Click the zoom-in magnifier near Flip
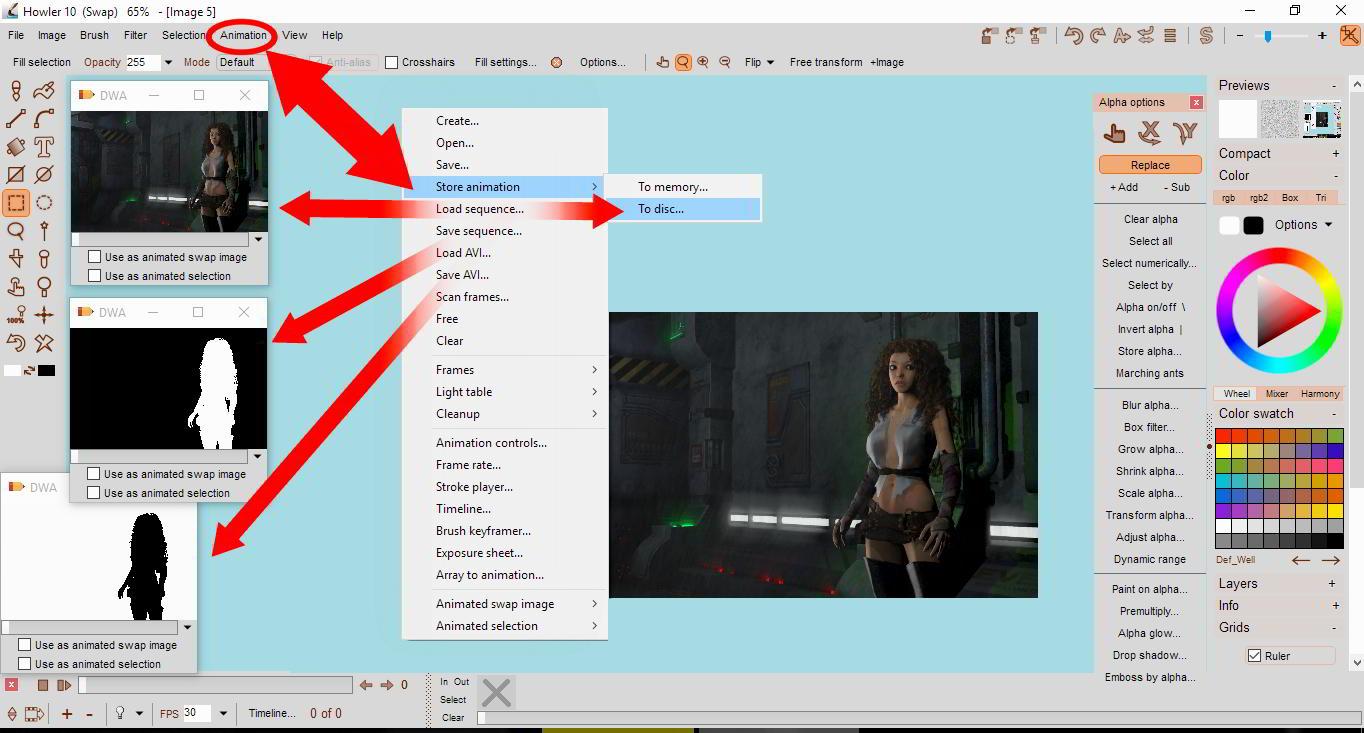The width and height of the screenshot is (1364, 733). click(703, 62)
